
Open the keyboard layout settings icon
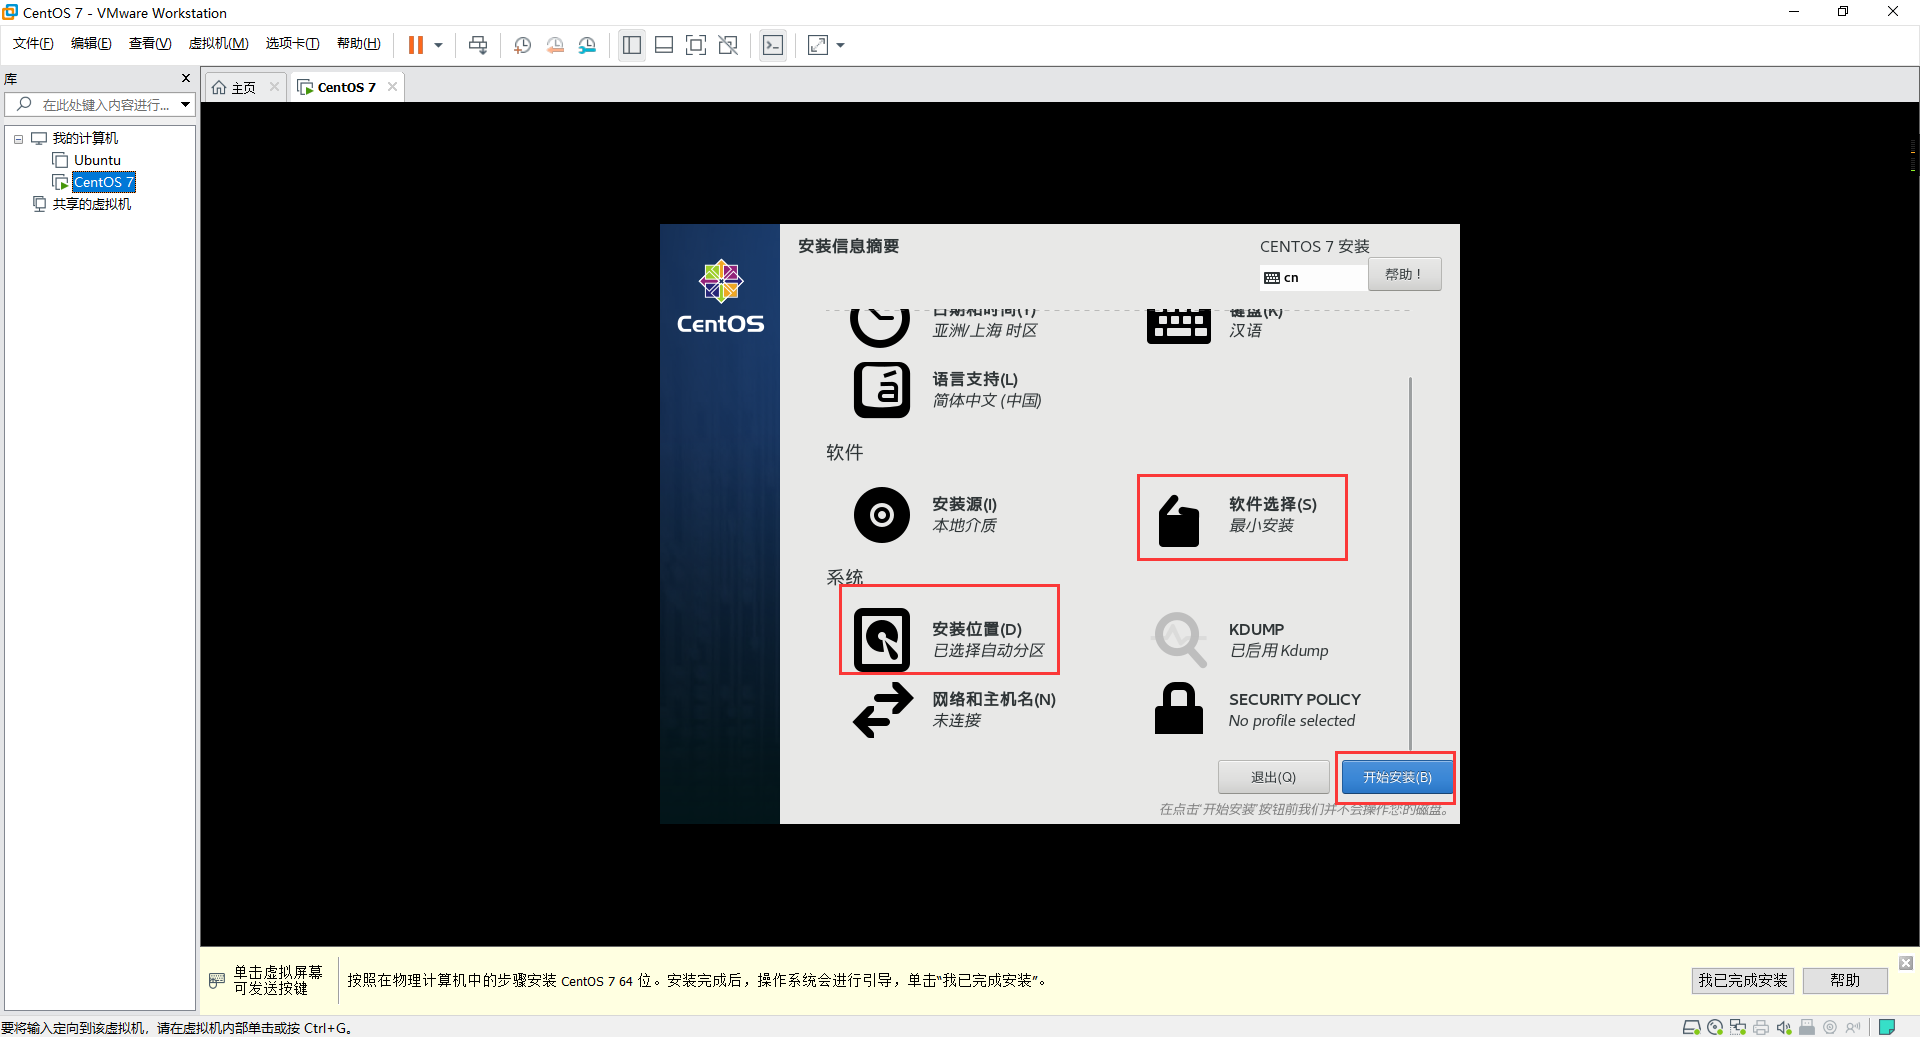click(x=1178, y=325)
